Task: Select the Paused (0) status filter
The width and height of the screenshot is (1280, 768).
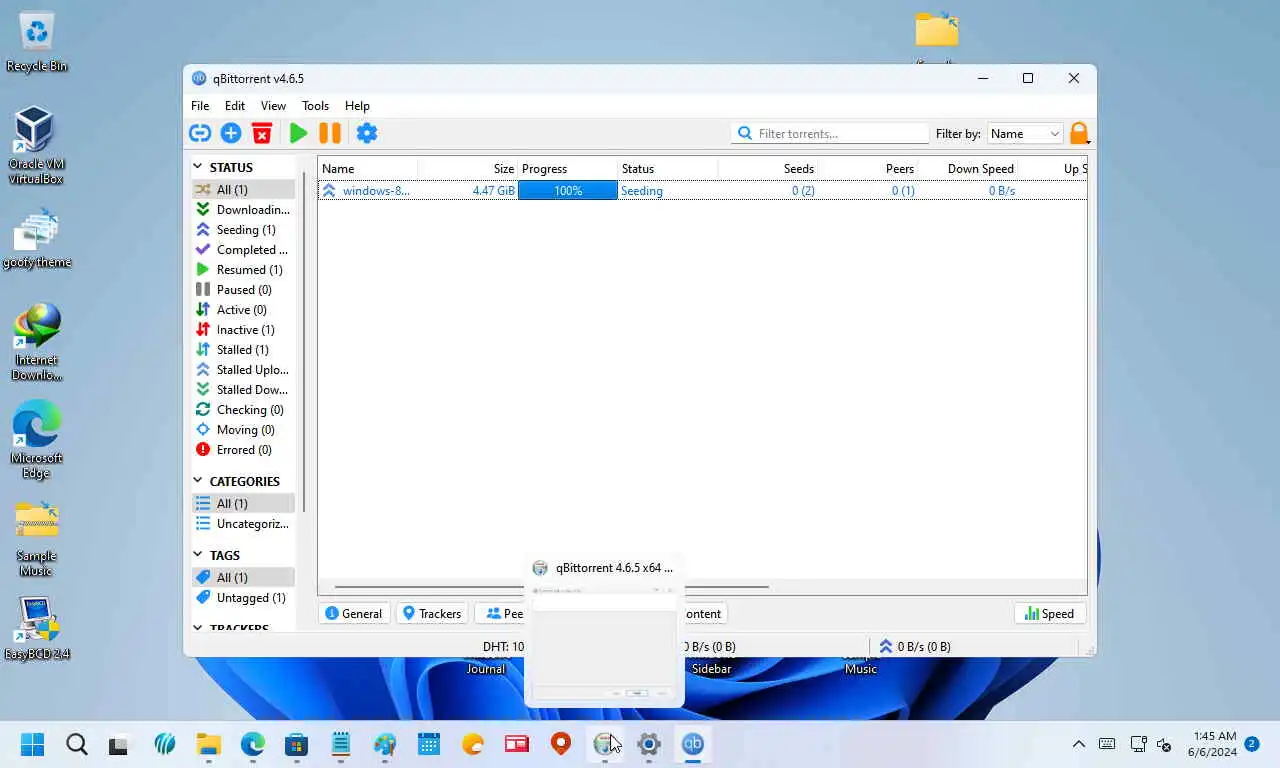Action: 243,290
